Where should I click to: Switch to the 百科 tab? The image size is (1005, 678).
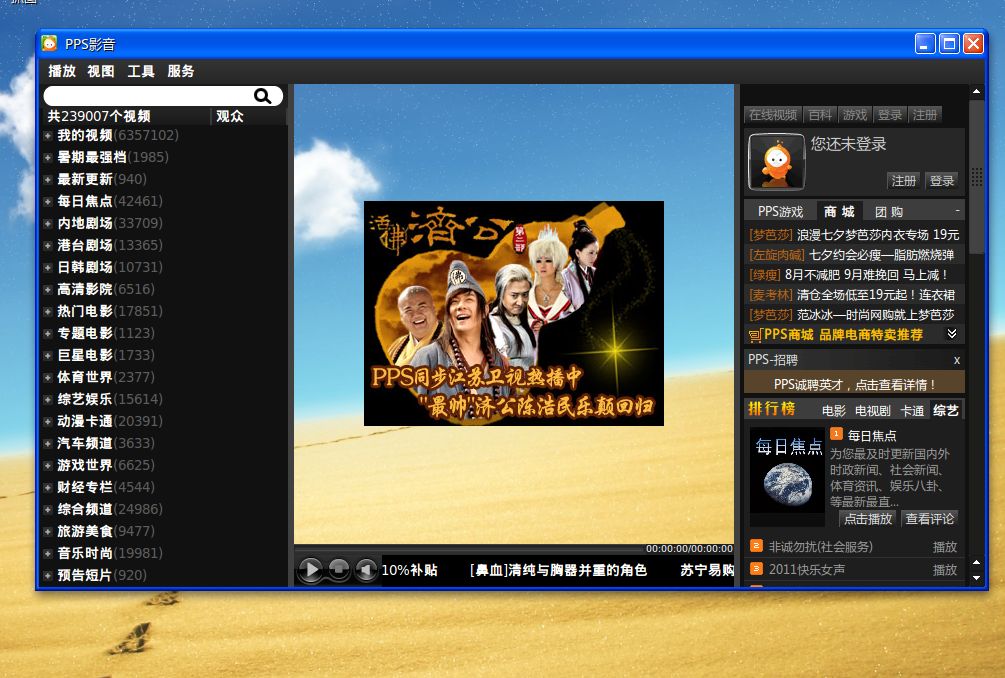(x=820, y=115)
